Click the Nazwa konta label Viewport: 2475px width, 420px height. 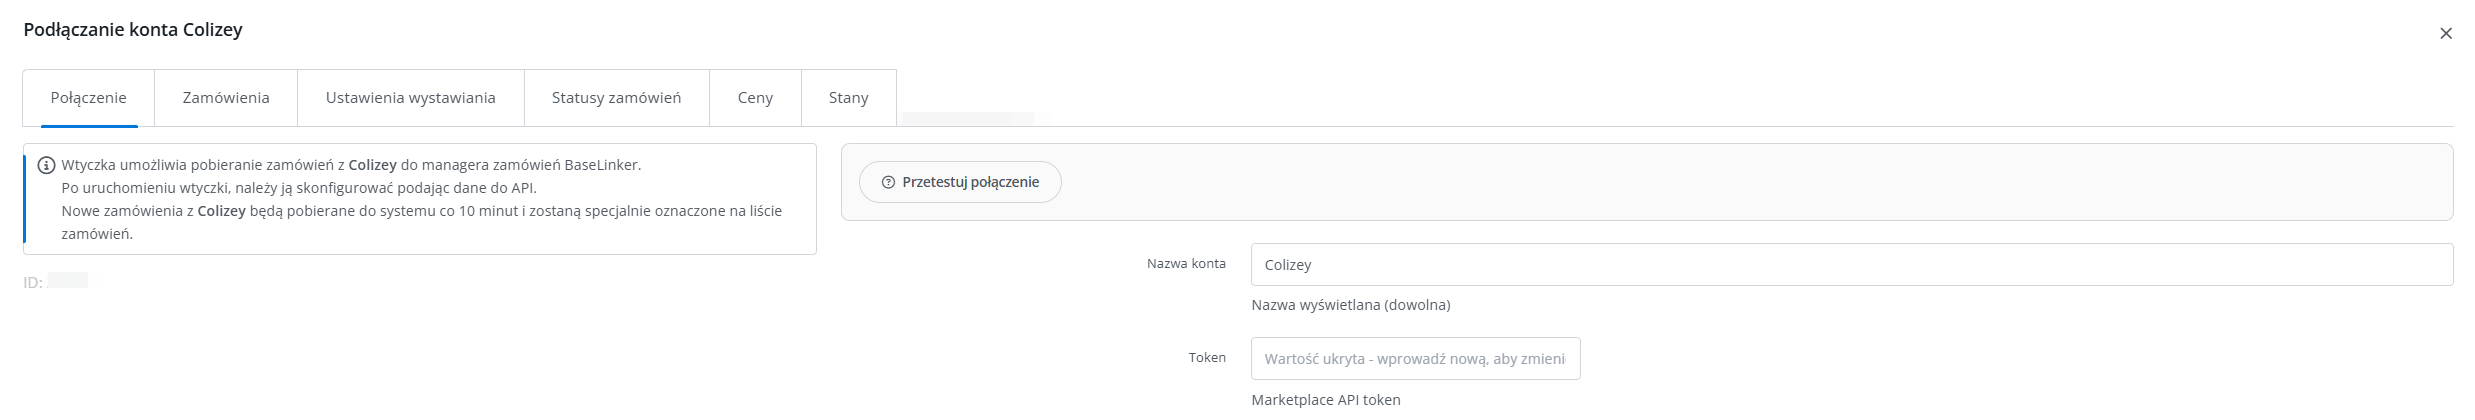click(x=1186, y=264)
